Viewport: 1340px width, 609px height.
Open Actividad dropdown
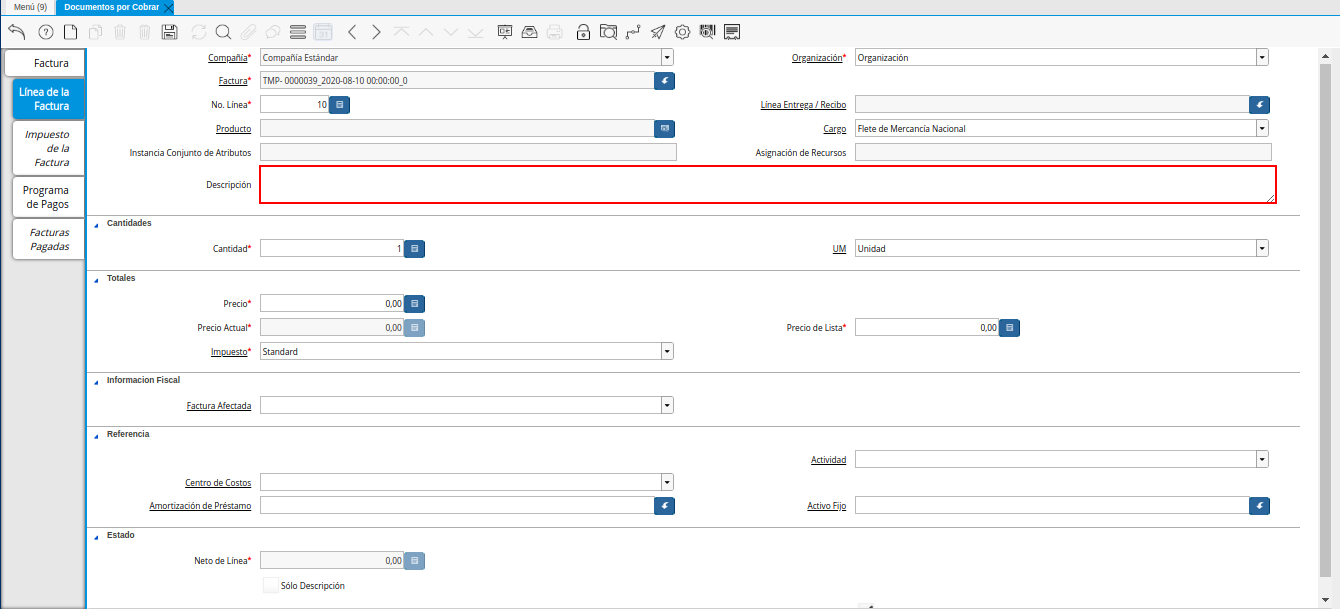coord(1262,459)
